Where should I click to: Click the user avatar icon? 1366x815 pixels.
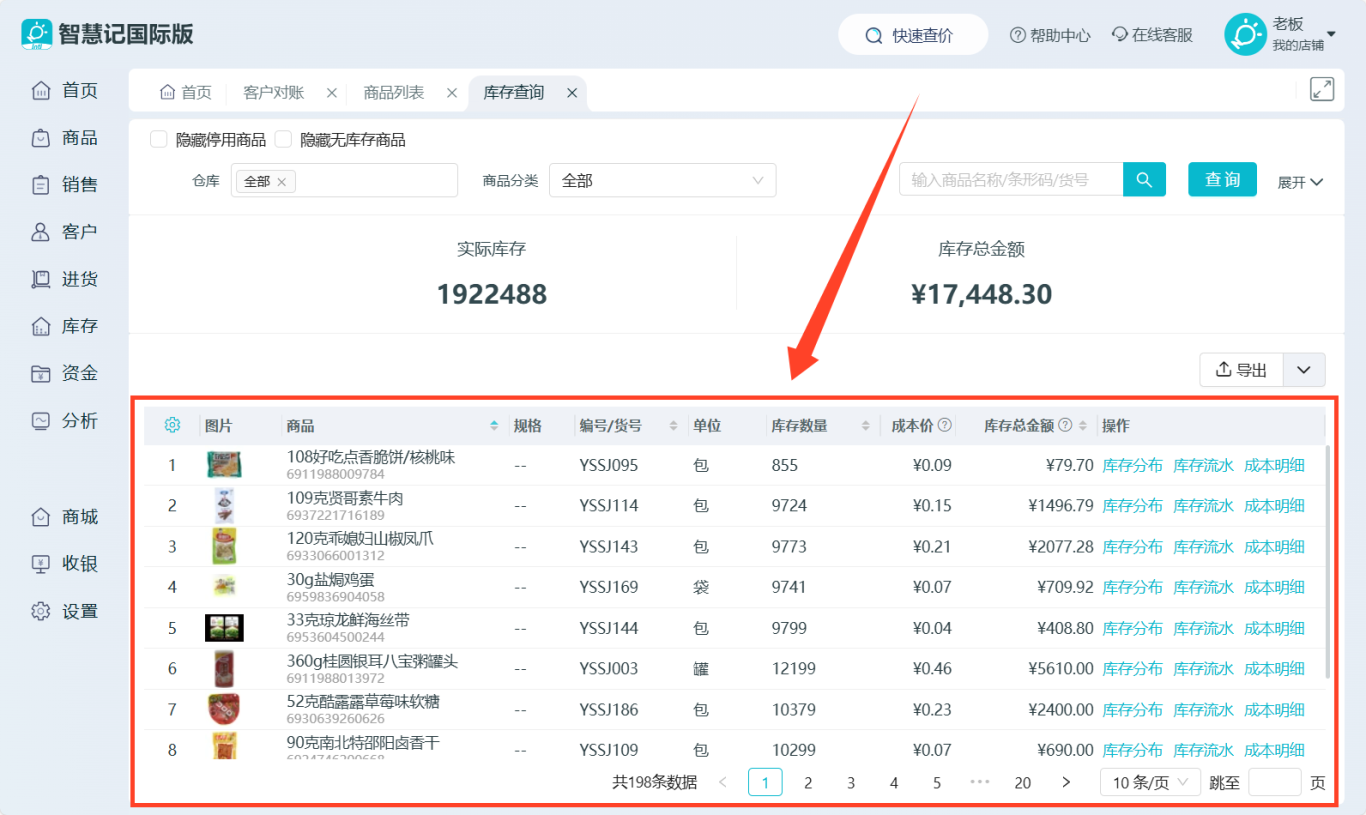click(1245, 35)
